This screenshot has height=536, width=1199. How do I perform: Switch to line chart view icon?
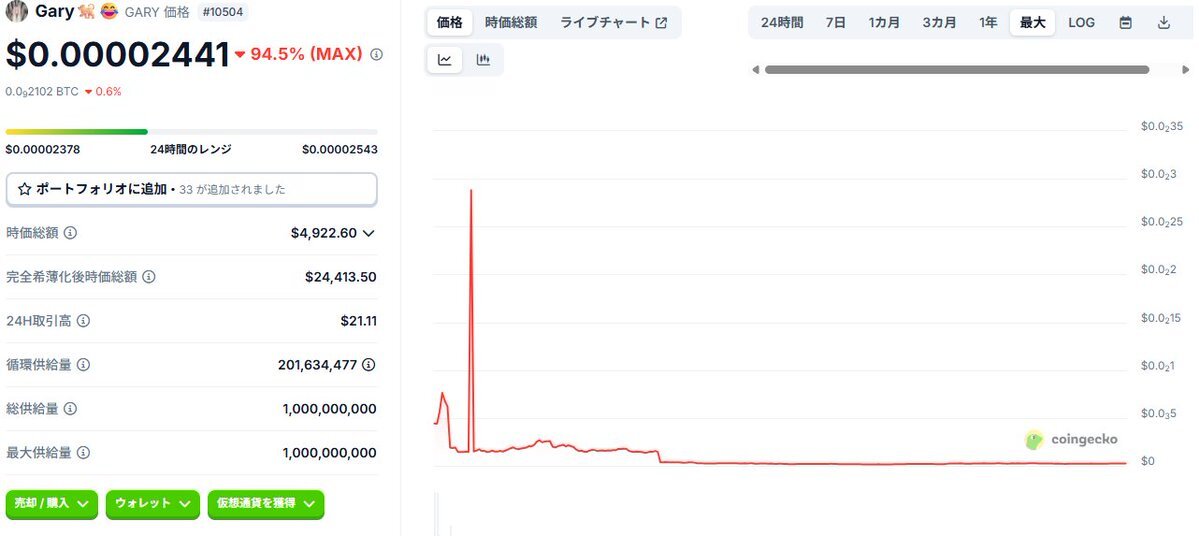445,60
